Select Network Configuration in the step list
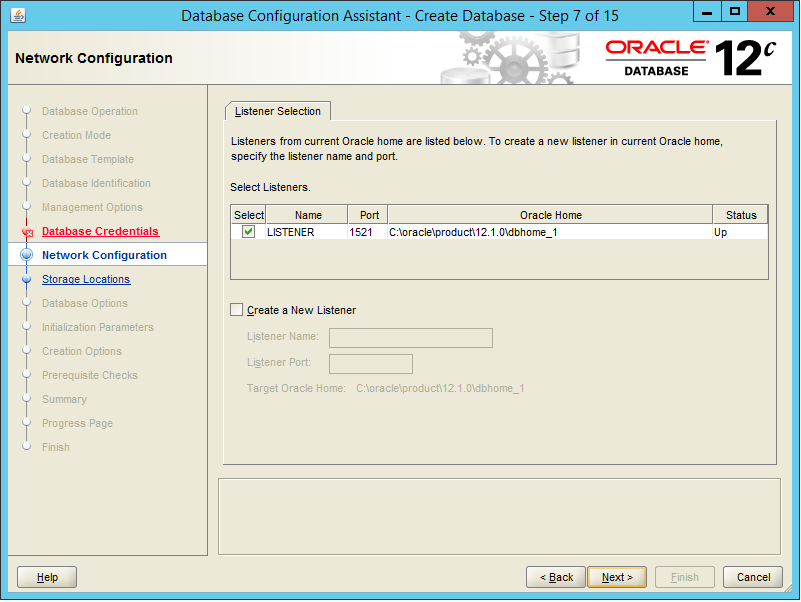 [x=104, y=255]
